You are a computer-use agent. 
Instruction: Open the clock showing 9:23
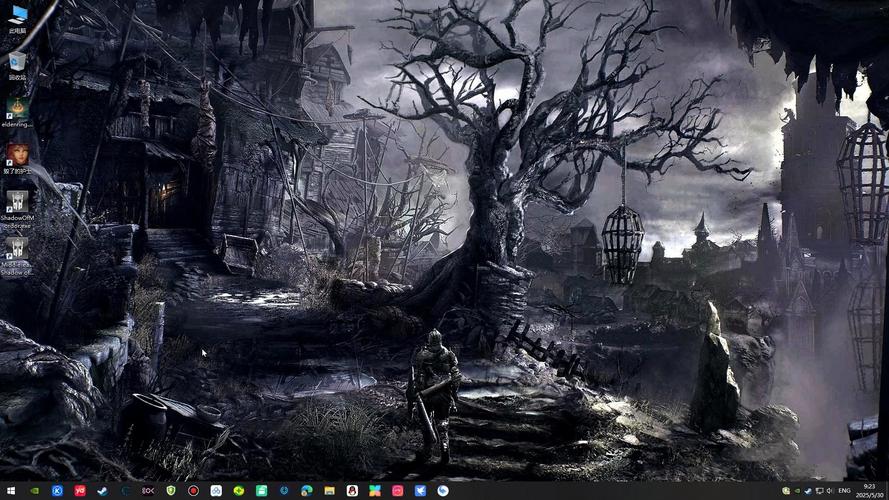(x=870, y=491)
